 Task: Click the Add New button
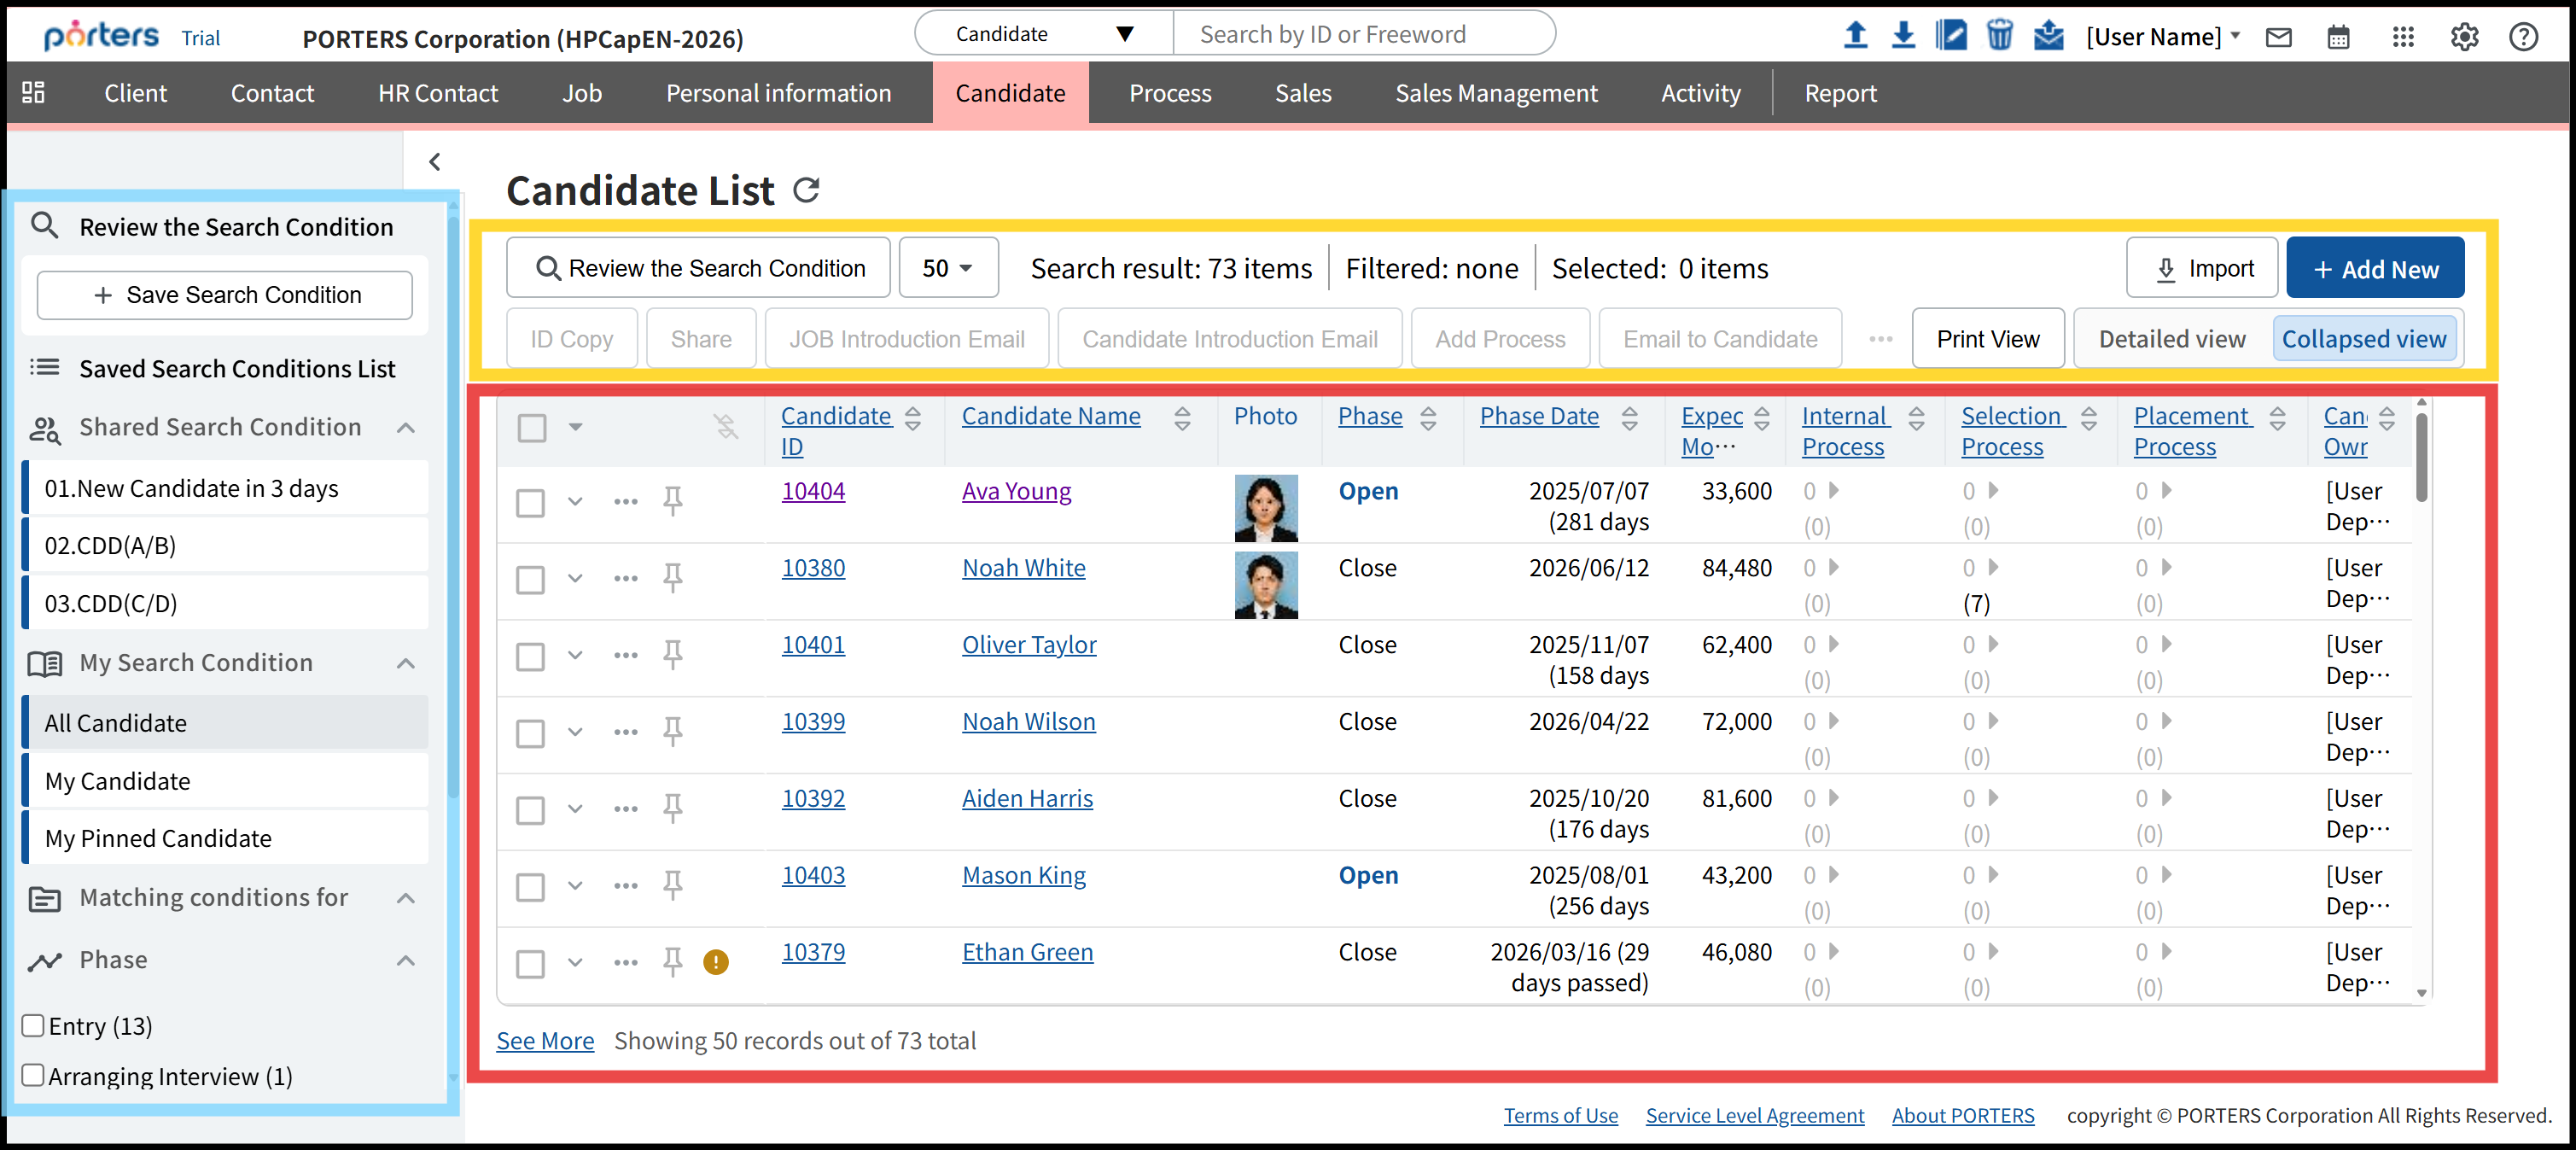click(2374, 268)
